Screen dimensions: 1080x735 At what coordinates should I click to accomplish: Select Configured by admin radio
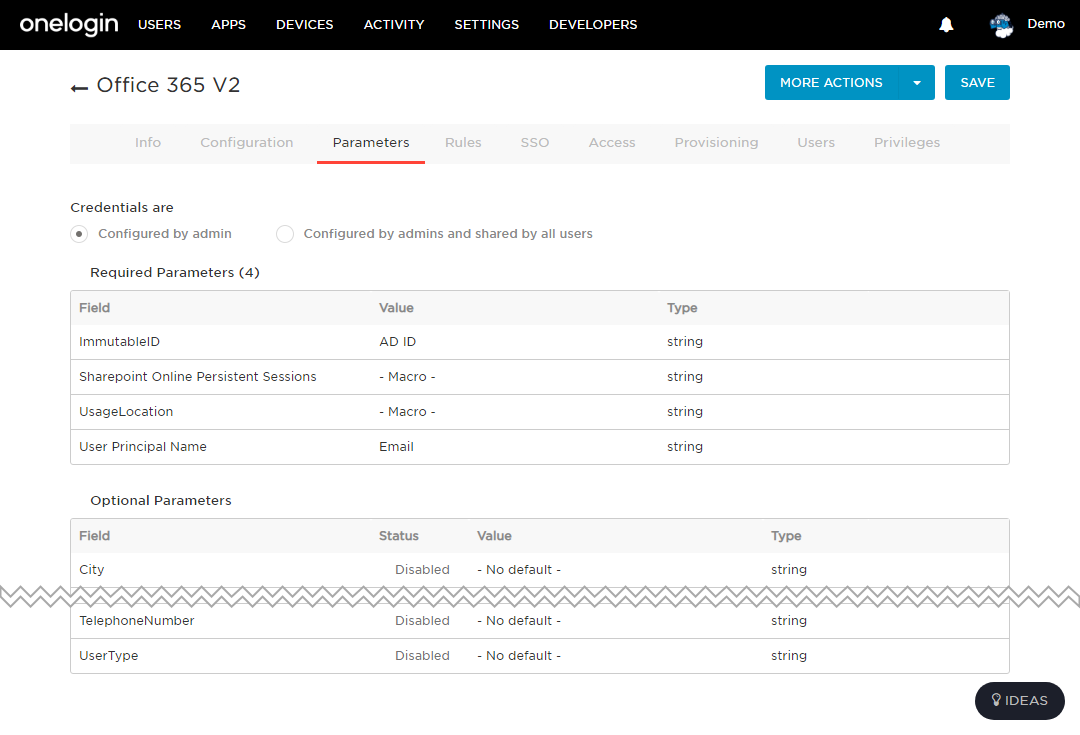point(79,234)
